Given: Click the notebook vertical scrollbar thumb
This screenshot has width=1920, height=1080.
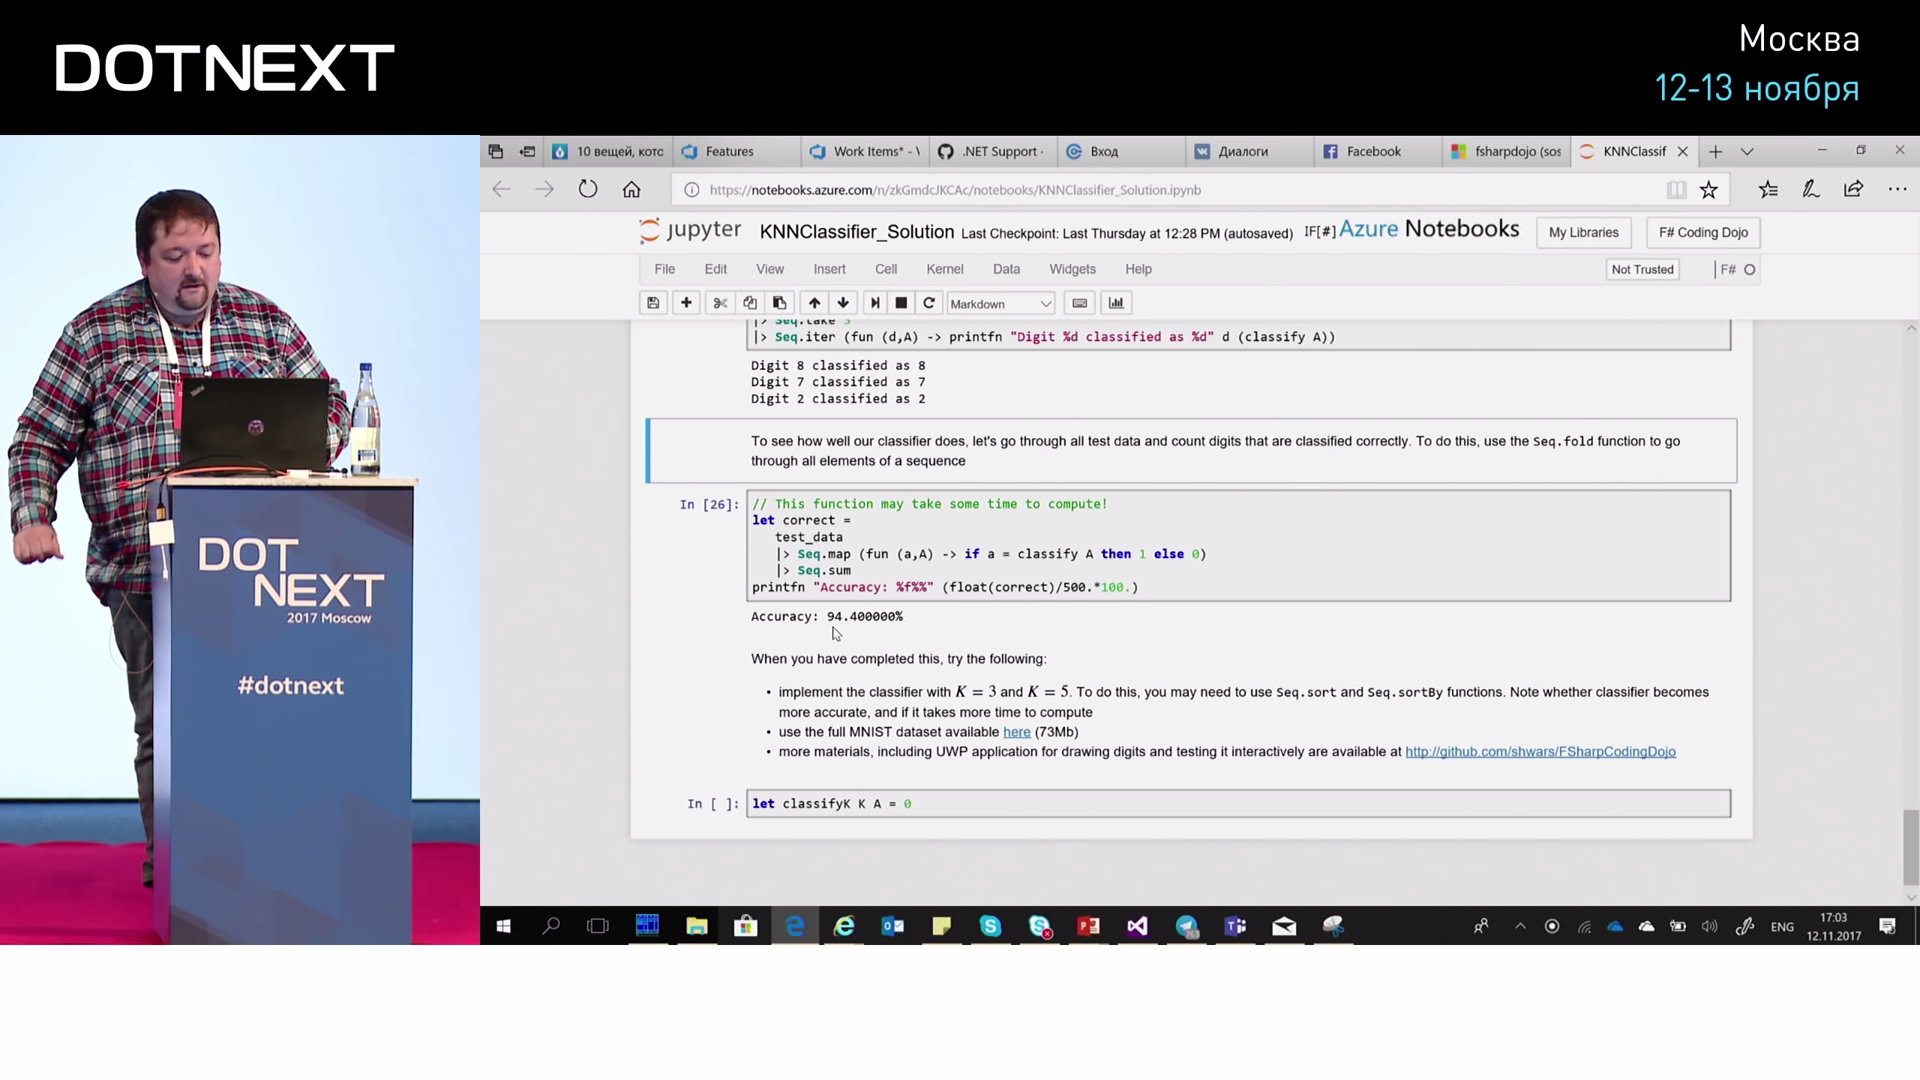Looking at the screenshot, I should click(1911, 847).
